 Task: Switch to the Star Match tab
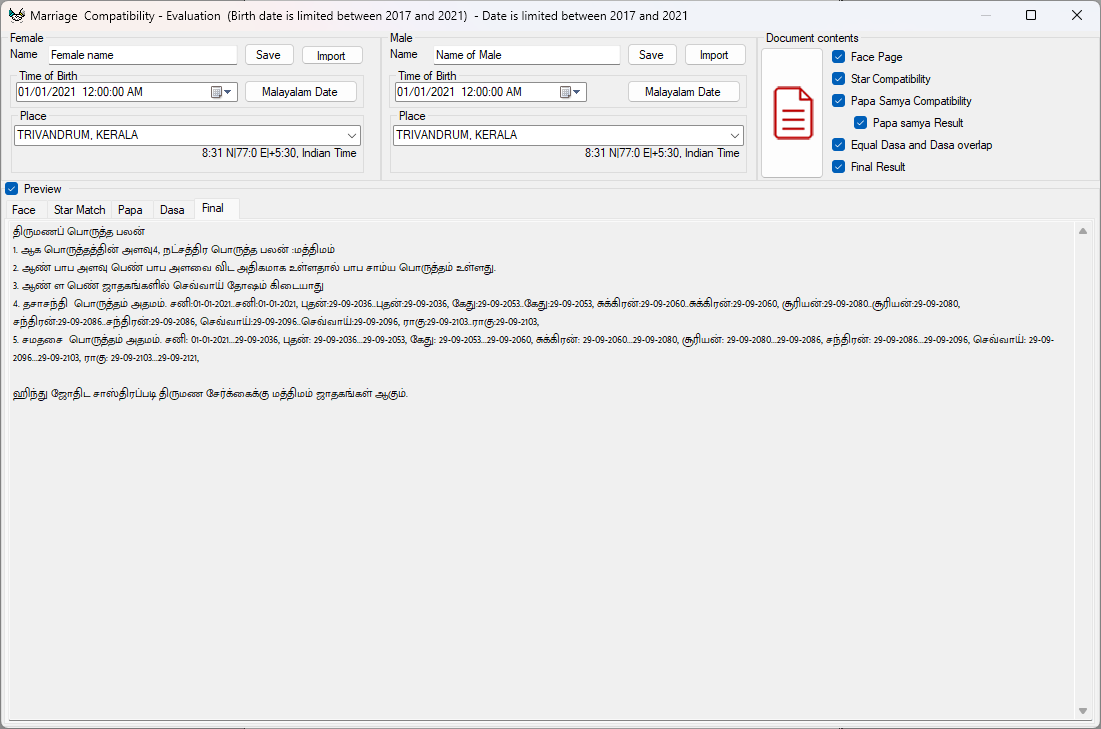click(79, 210)
